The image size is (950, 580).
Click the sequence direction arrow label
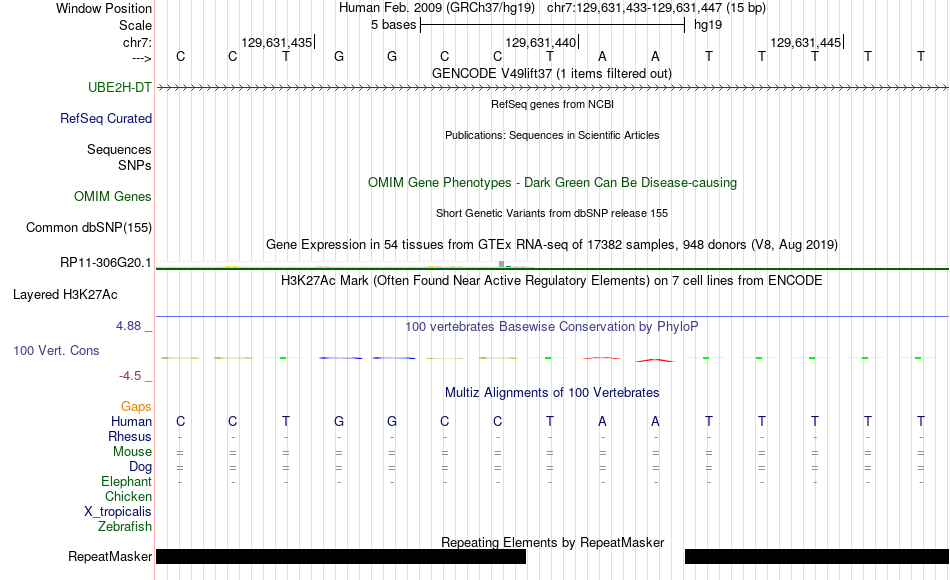pos(142,58)
